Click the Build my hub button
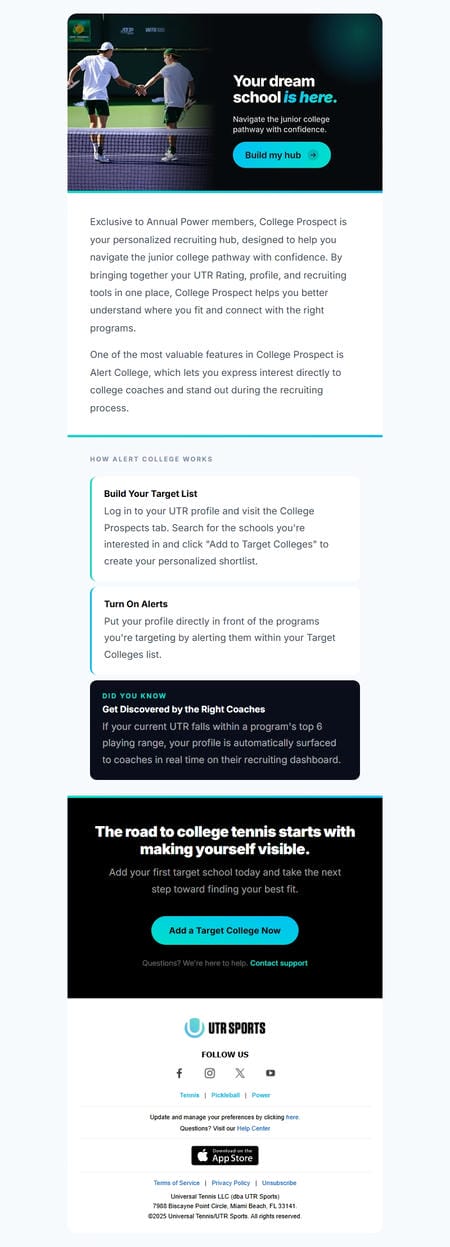Image resolution: width=450 pixels, height=1247 pixels. point(282,155)
